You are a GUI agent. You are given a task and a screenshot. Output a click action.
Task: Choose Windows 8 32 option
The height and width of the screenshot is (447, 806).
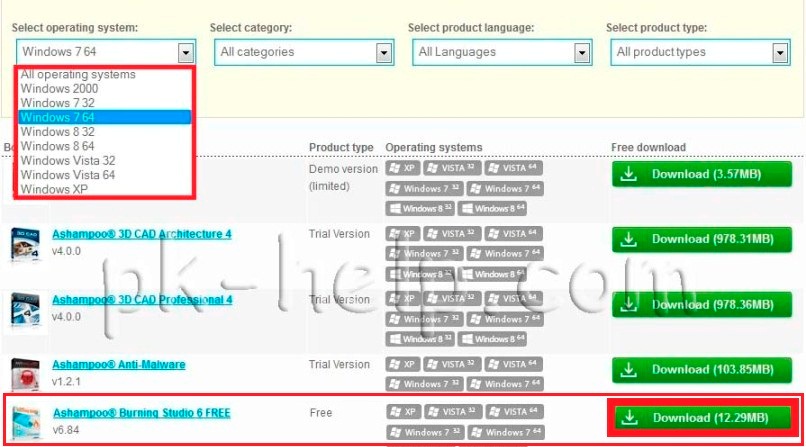(x=104, y=132)
